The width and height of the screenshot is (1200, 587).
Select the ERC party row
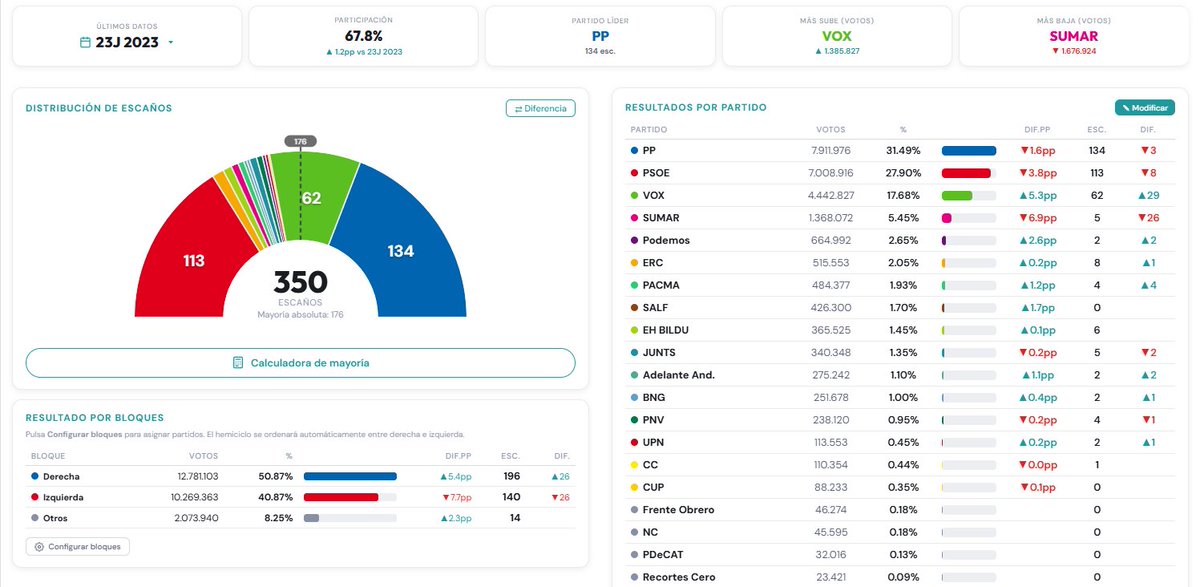(x=900, y=263)
